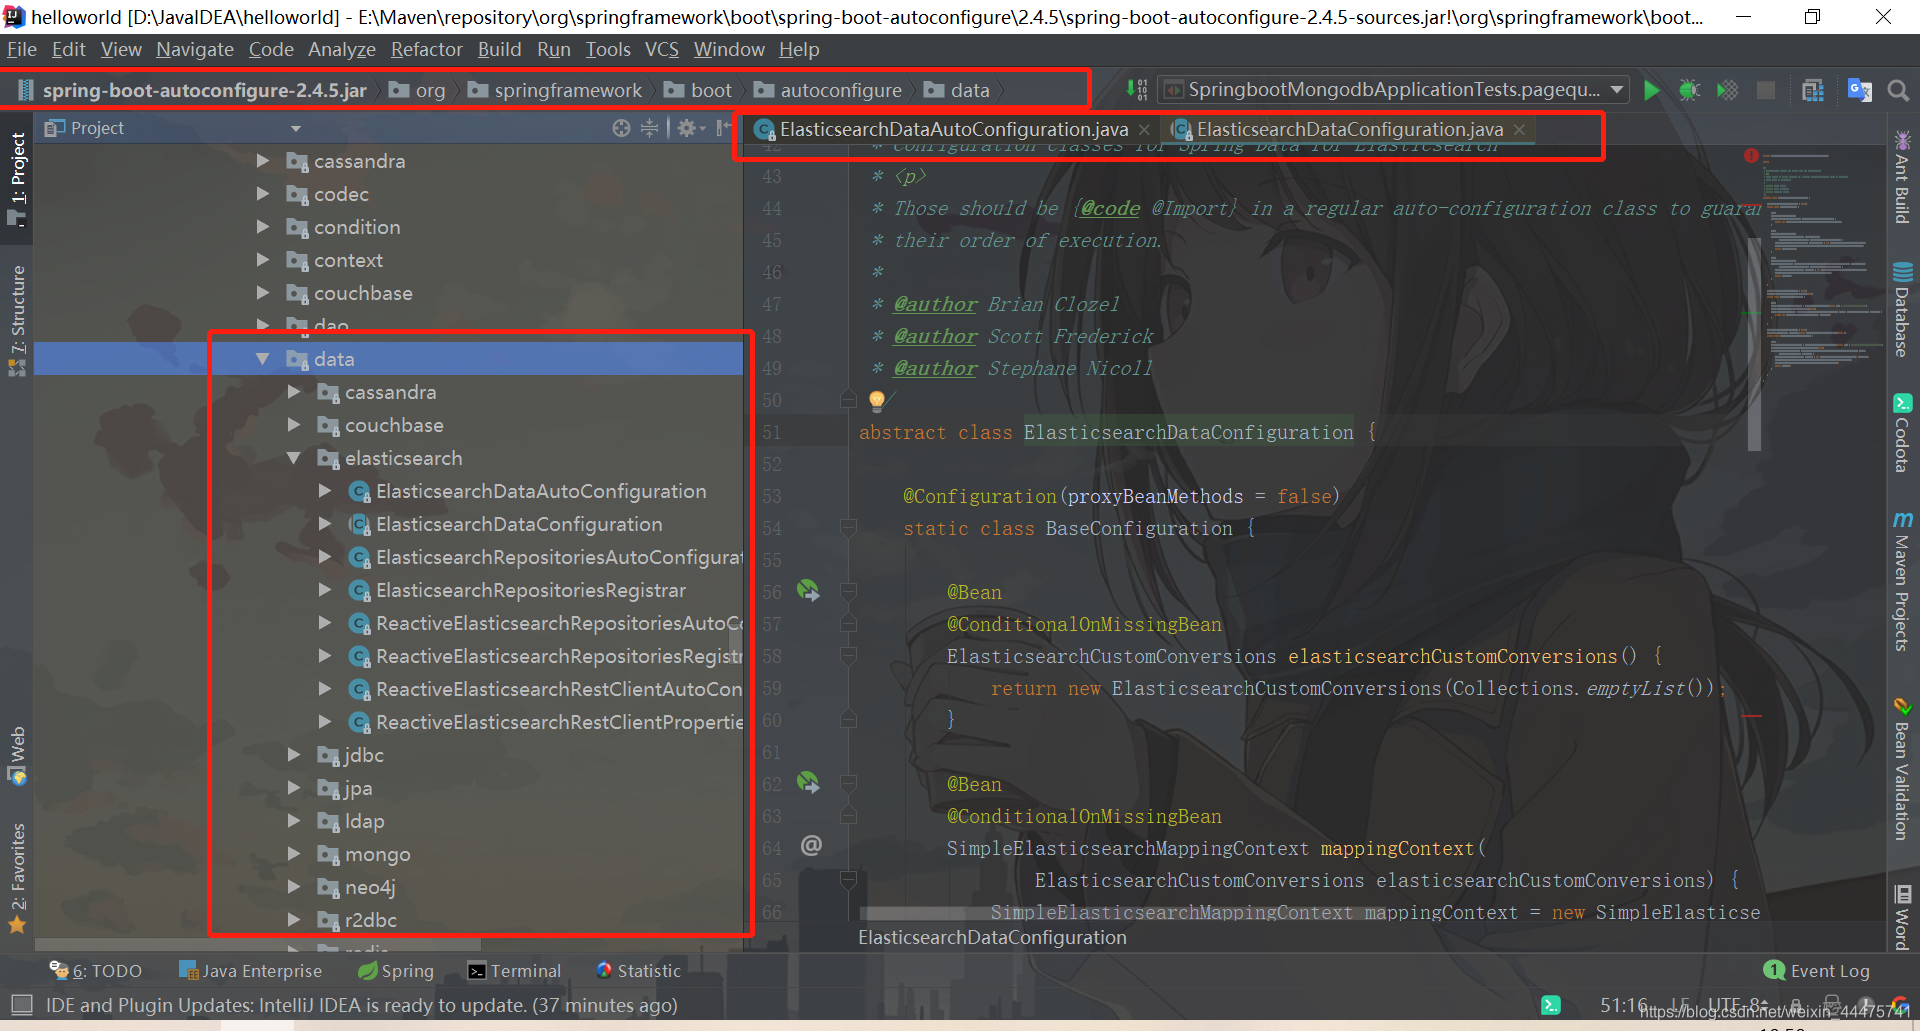
Task: Click the Project tree horizontal scrollbar
Action: [x=258, y=944]
